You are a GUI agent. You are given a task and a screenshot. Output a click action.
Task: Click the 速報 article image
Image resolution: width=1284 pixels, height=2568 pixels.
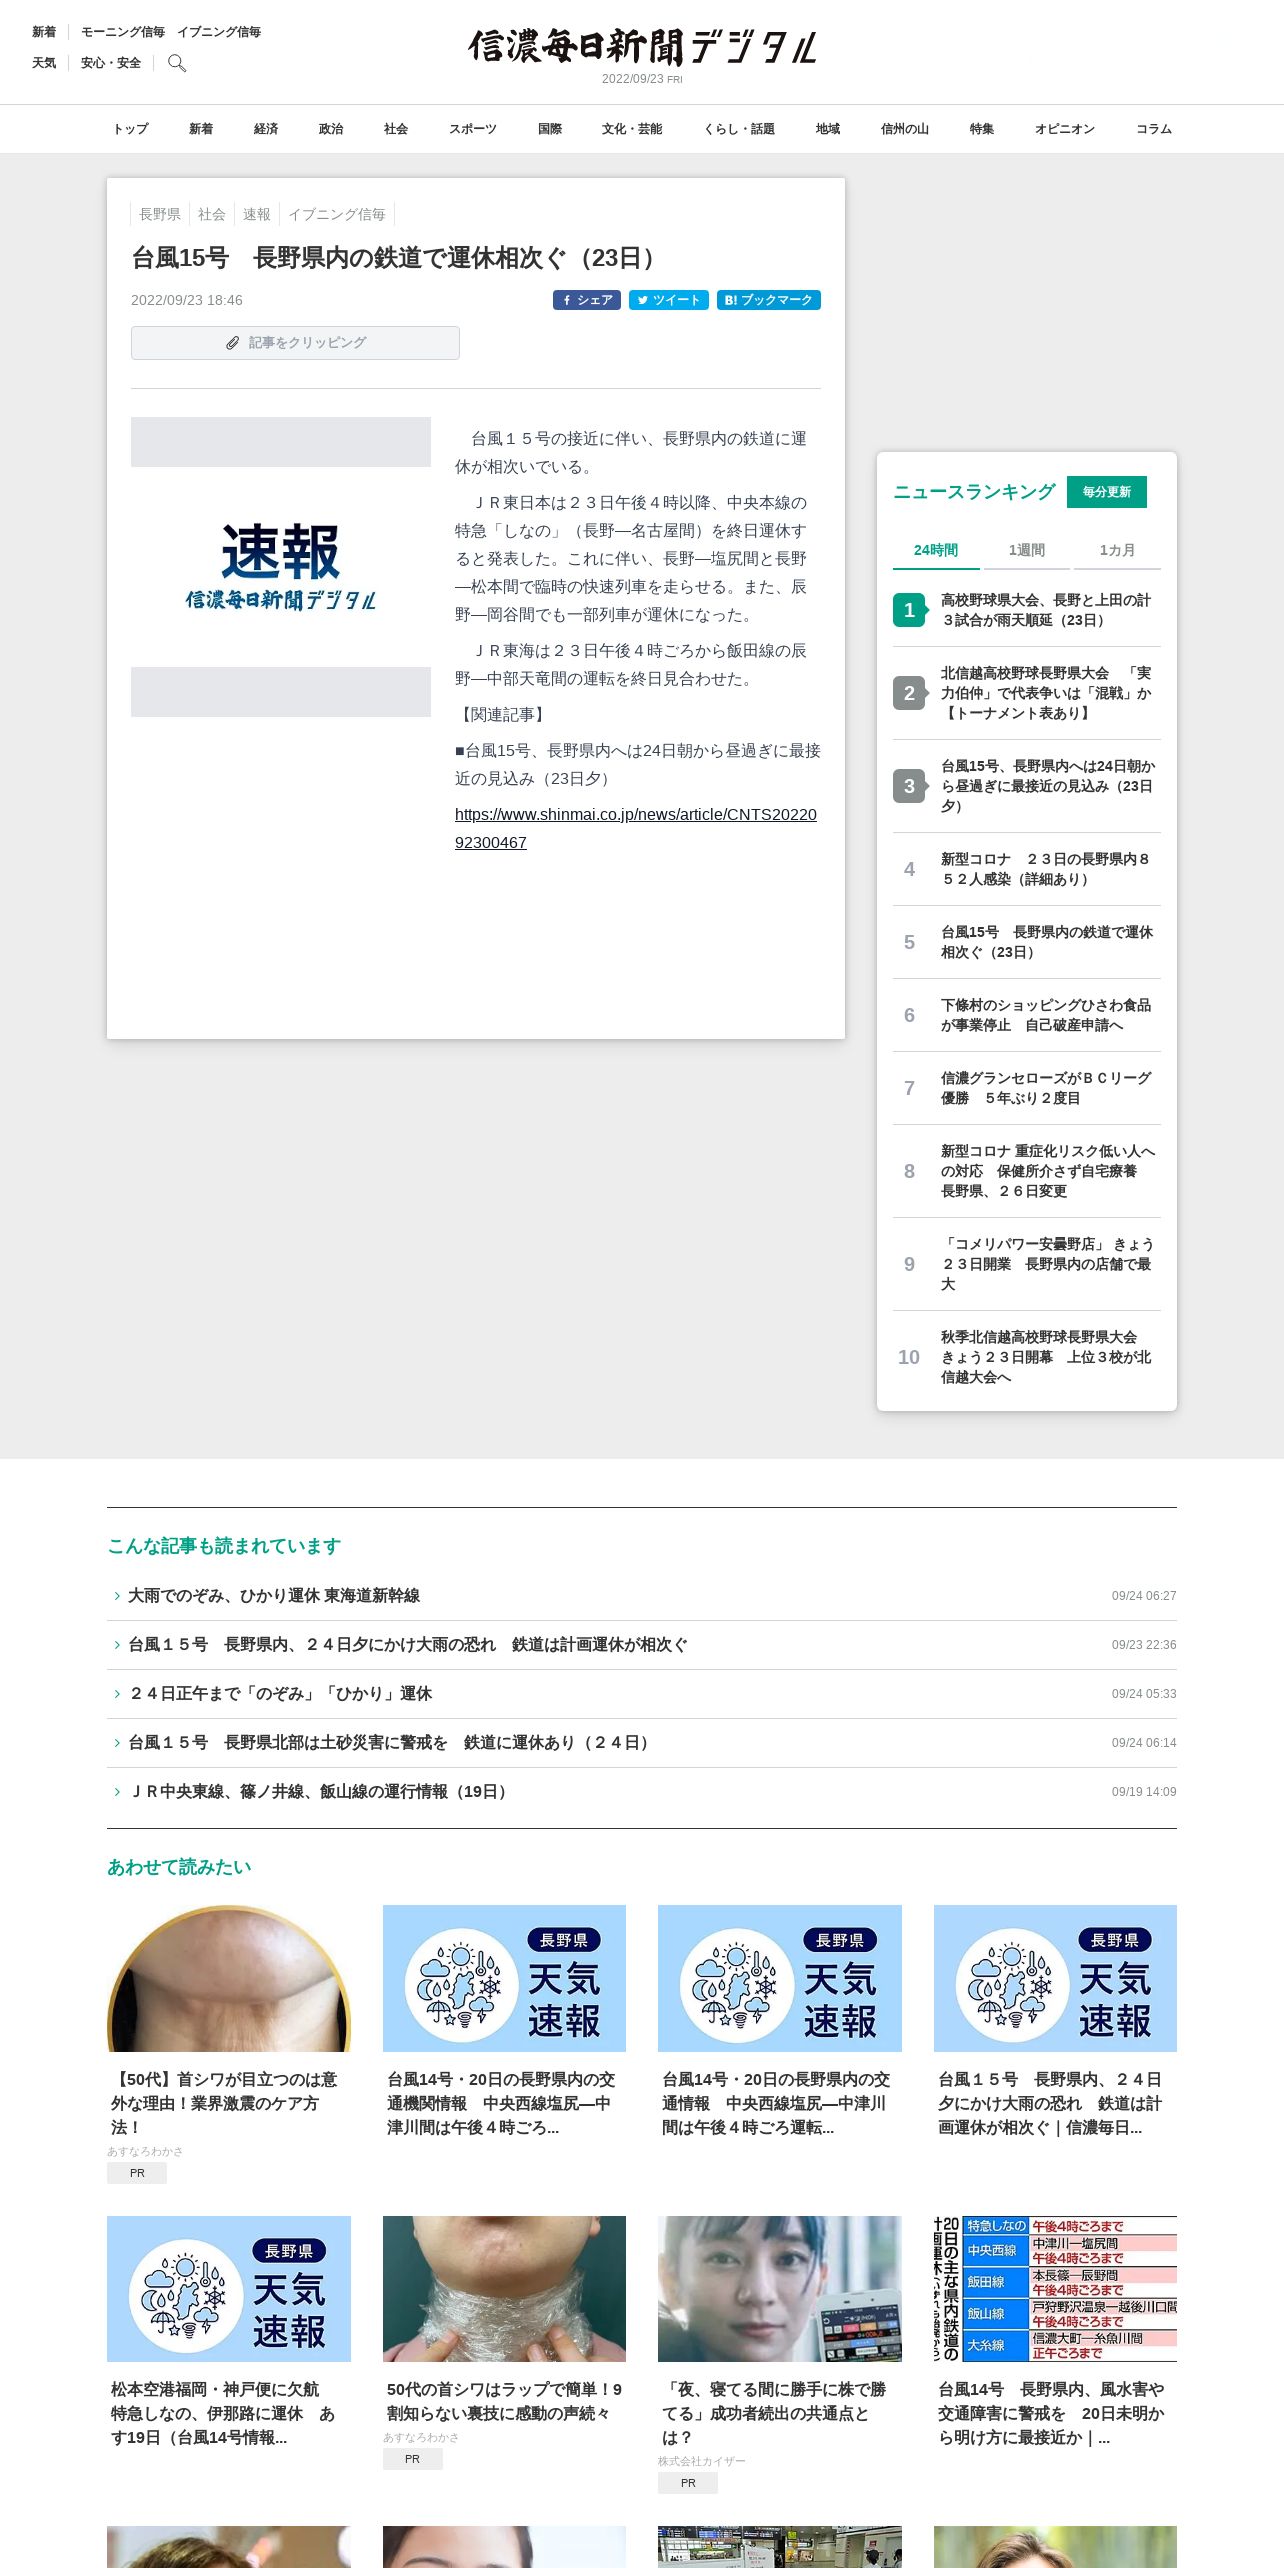281,567
